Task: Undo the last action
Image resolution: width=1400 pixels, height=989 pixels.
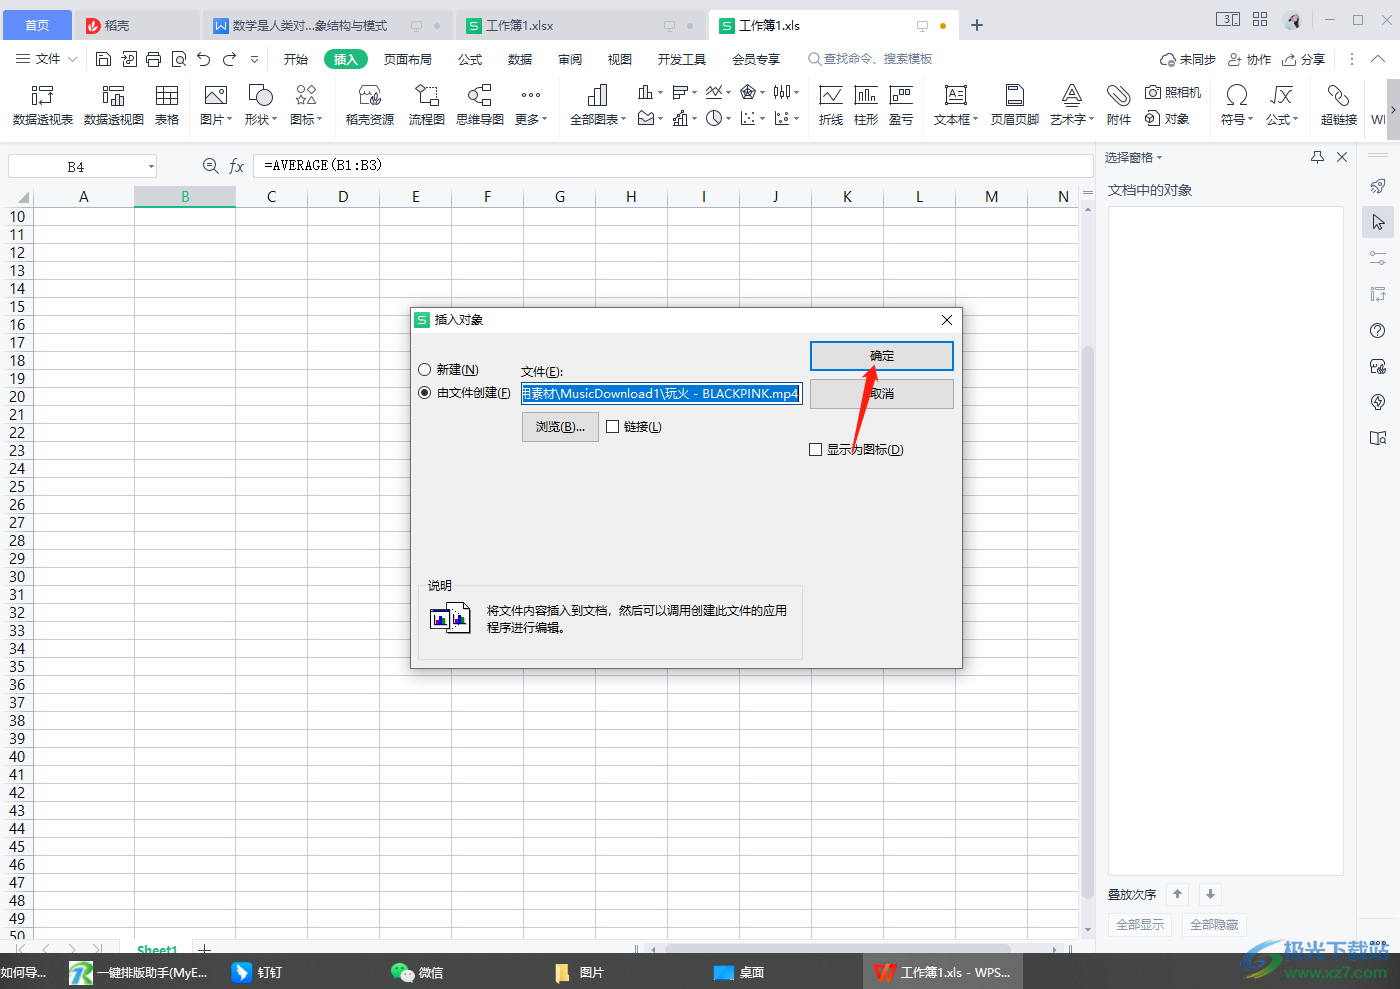Action: pyautogui.click(x=204, y=59)
